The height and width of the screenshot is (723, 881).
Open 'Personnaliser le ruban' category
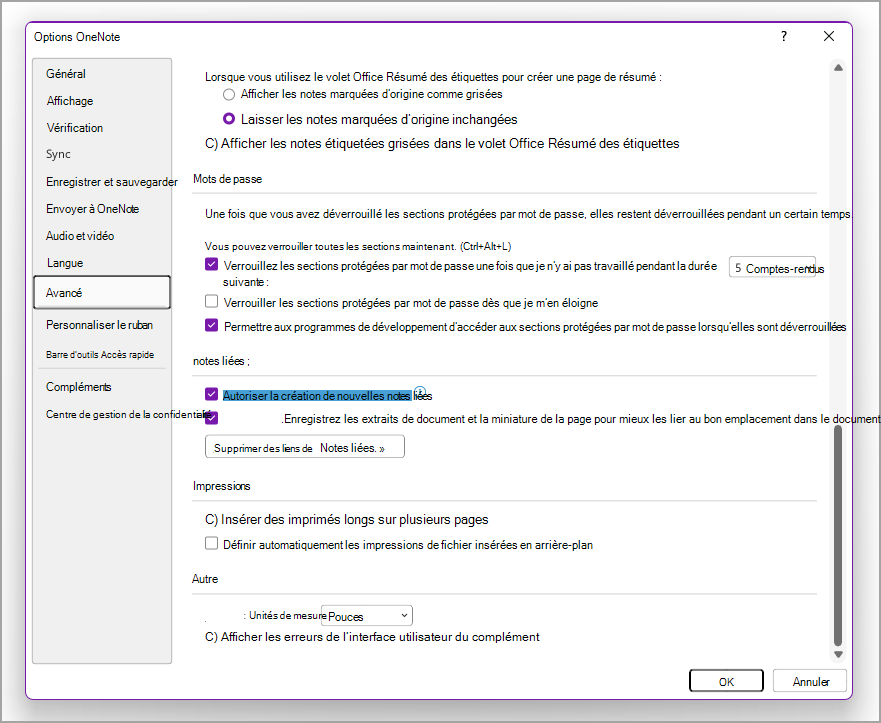pos(99,325)
